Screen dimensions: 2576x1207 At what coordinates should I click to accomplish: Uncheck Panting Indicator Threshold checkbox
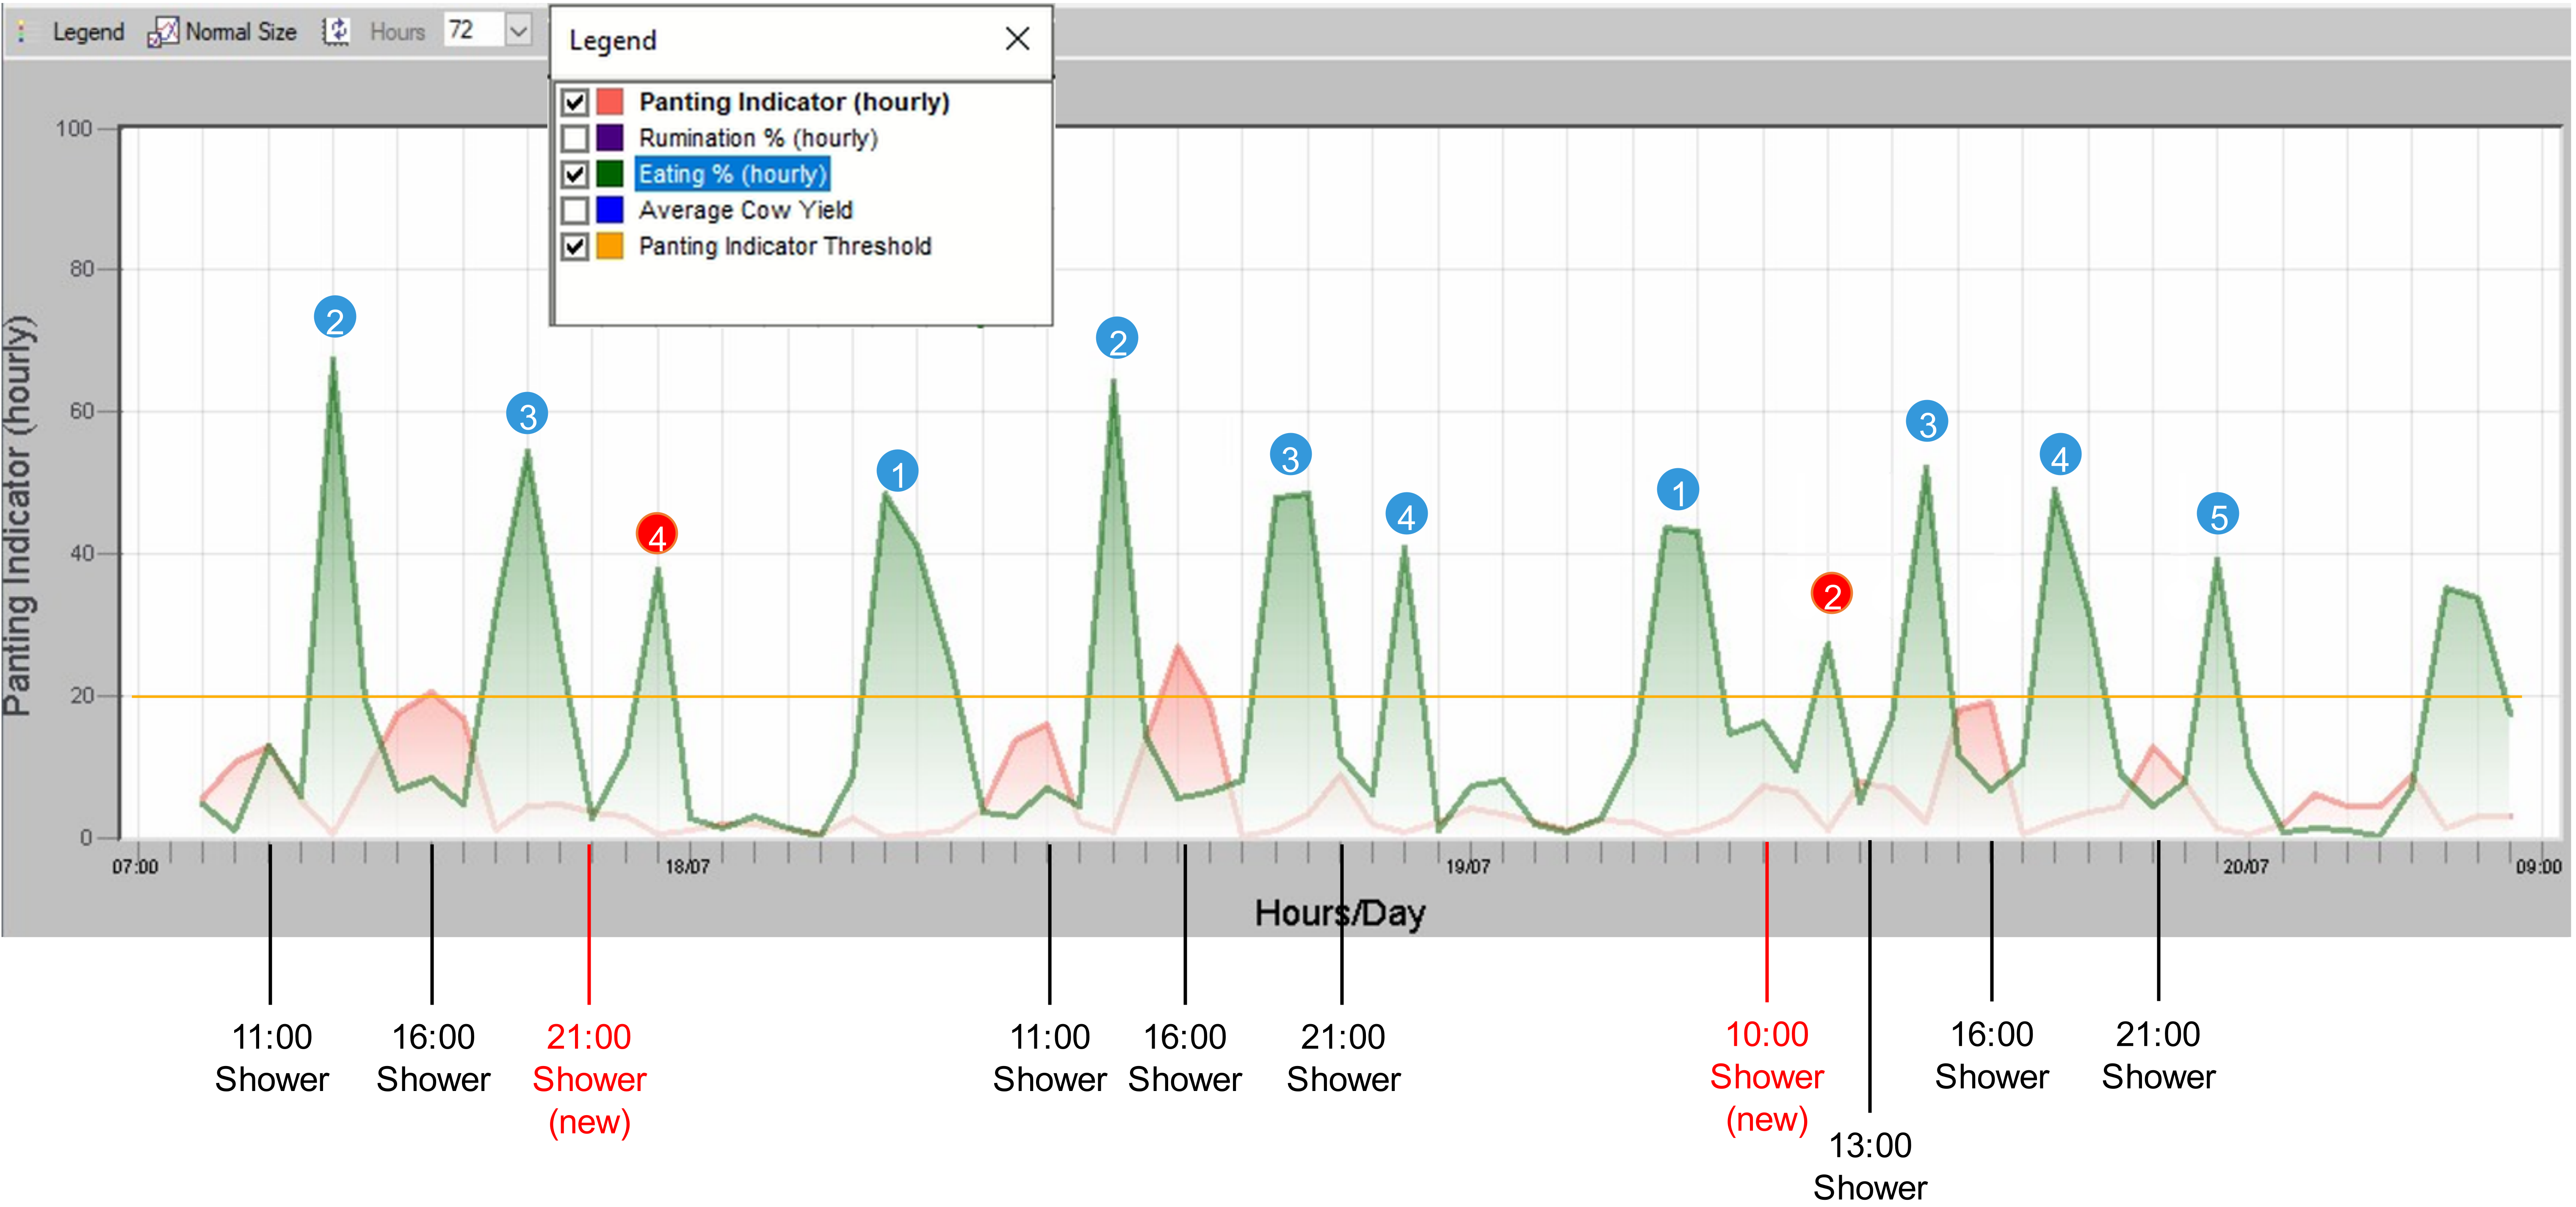click(x=575, y=246)
